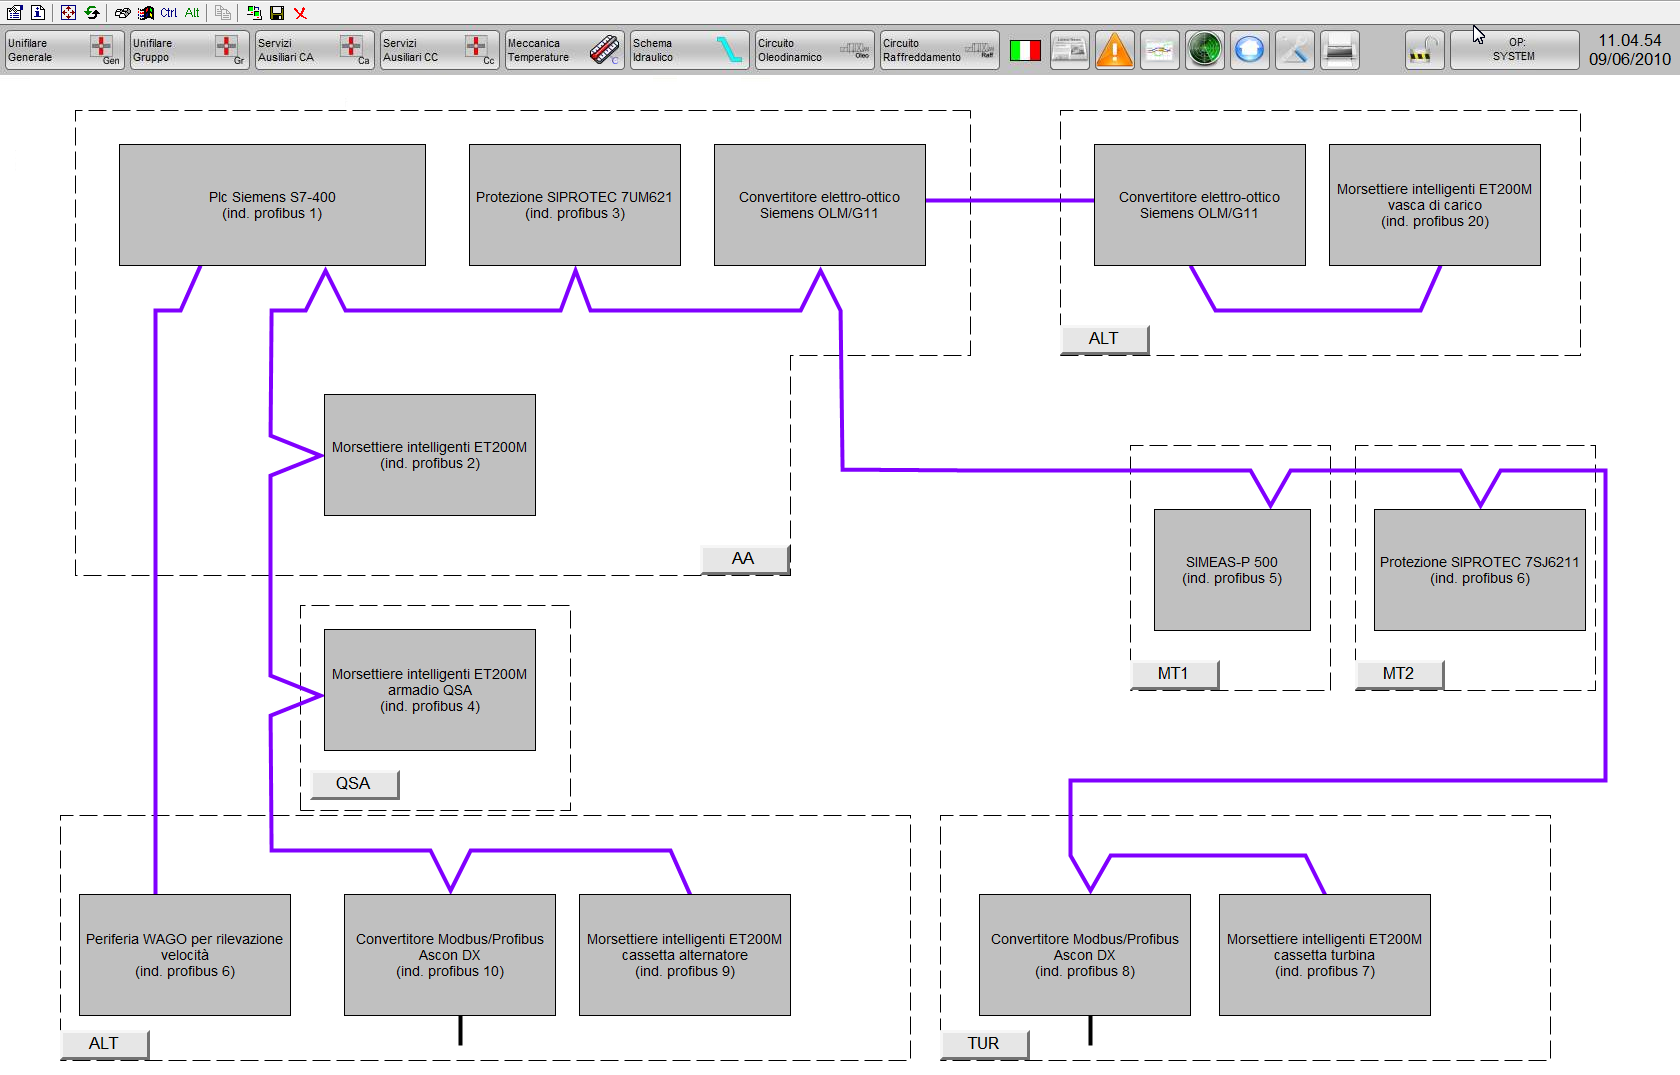Select Morsettiere ET200M armadio QSA block
This screenshot has height=1075, width=1680.
pos(430,690)
